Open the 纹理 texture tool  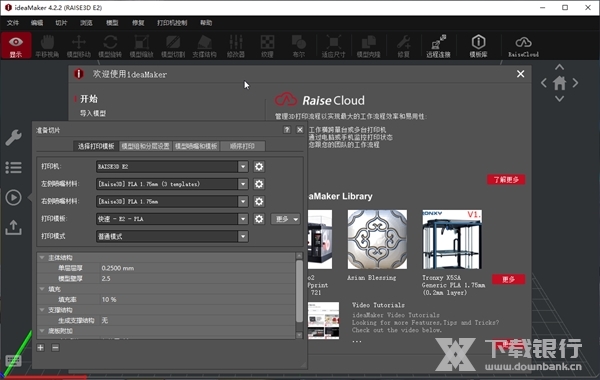[x=267, y=46]
